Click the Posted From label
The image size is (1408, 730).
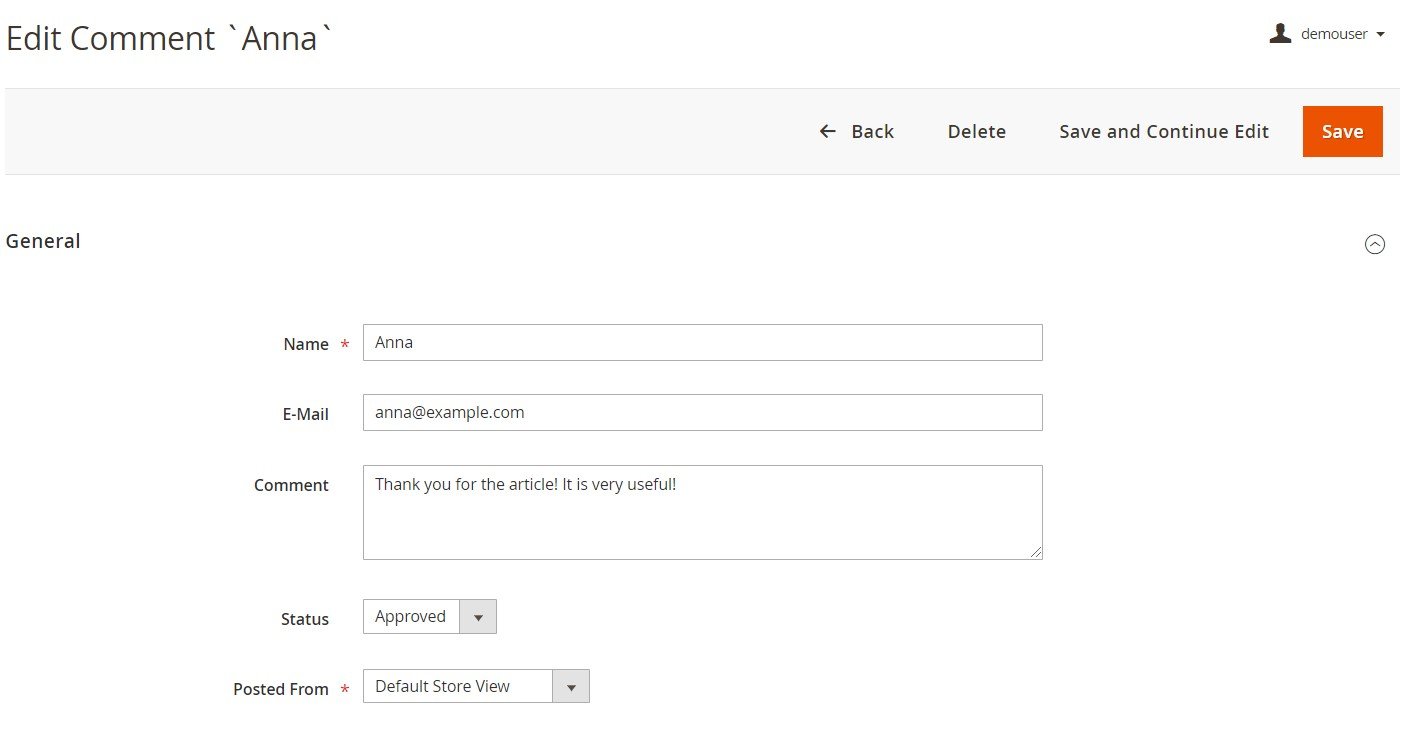click(x=281, y=689)
